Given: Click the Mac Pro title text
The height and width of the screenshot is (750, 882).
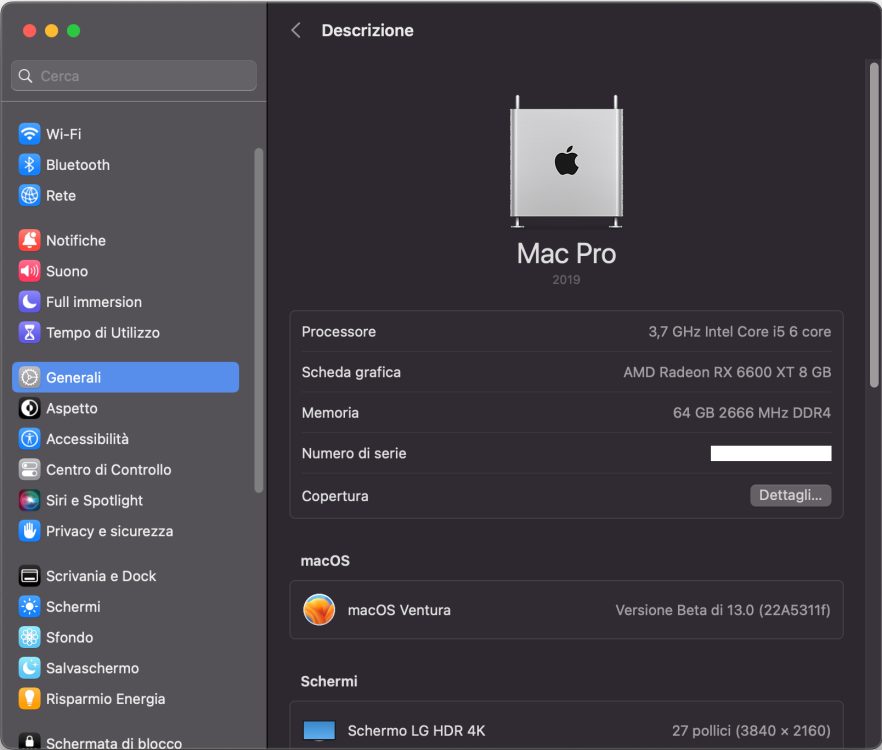Looking at the screenshot, I should coord(566,254).
